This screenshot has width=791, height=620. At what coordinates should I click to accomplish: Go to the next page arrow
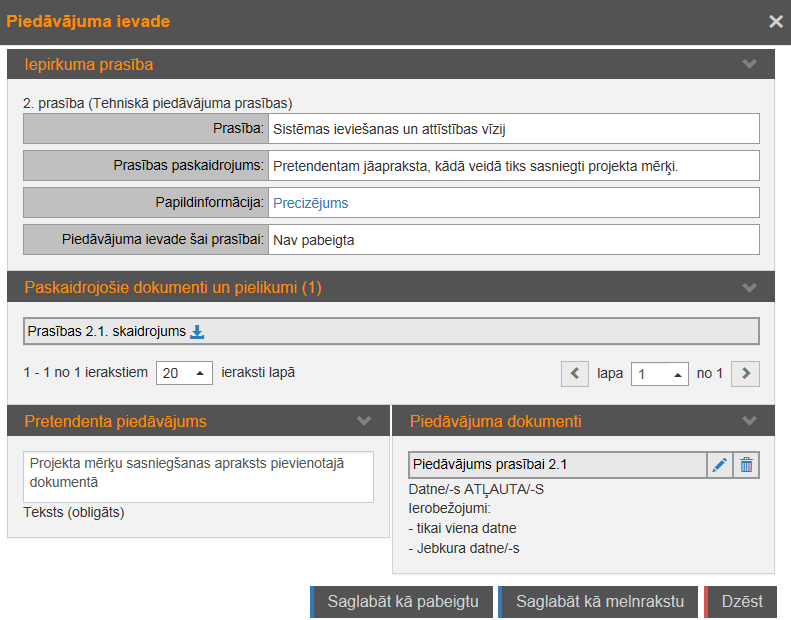pos(746,374)
